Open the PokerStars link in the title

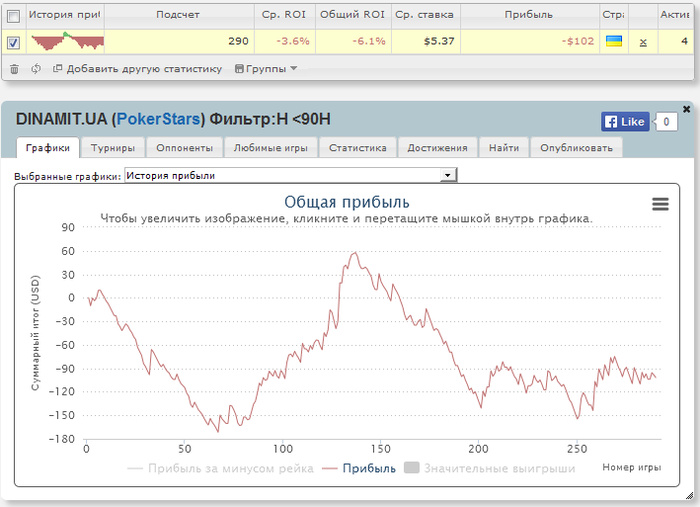pyautogui.click(x=158, y=119)
